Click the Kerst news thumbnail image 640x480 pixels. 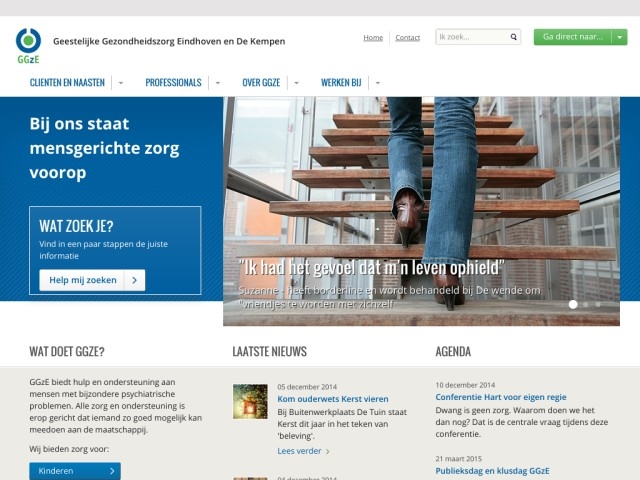pos(250,401)
